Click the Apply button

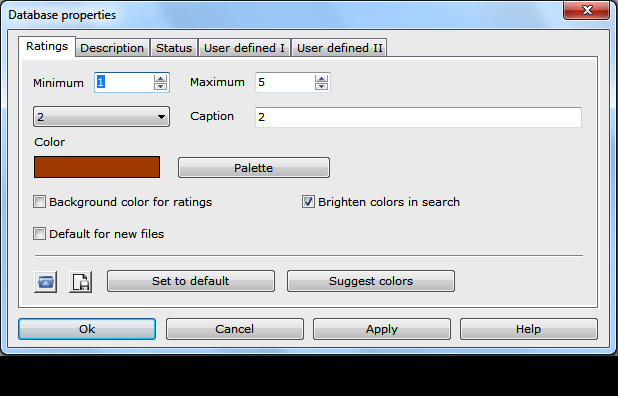[x=382, y=329]
